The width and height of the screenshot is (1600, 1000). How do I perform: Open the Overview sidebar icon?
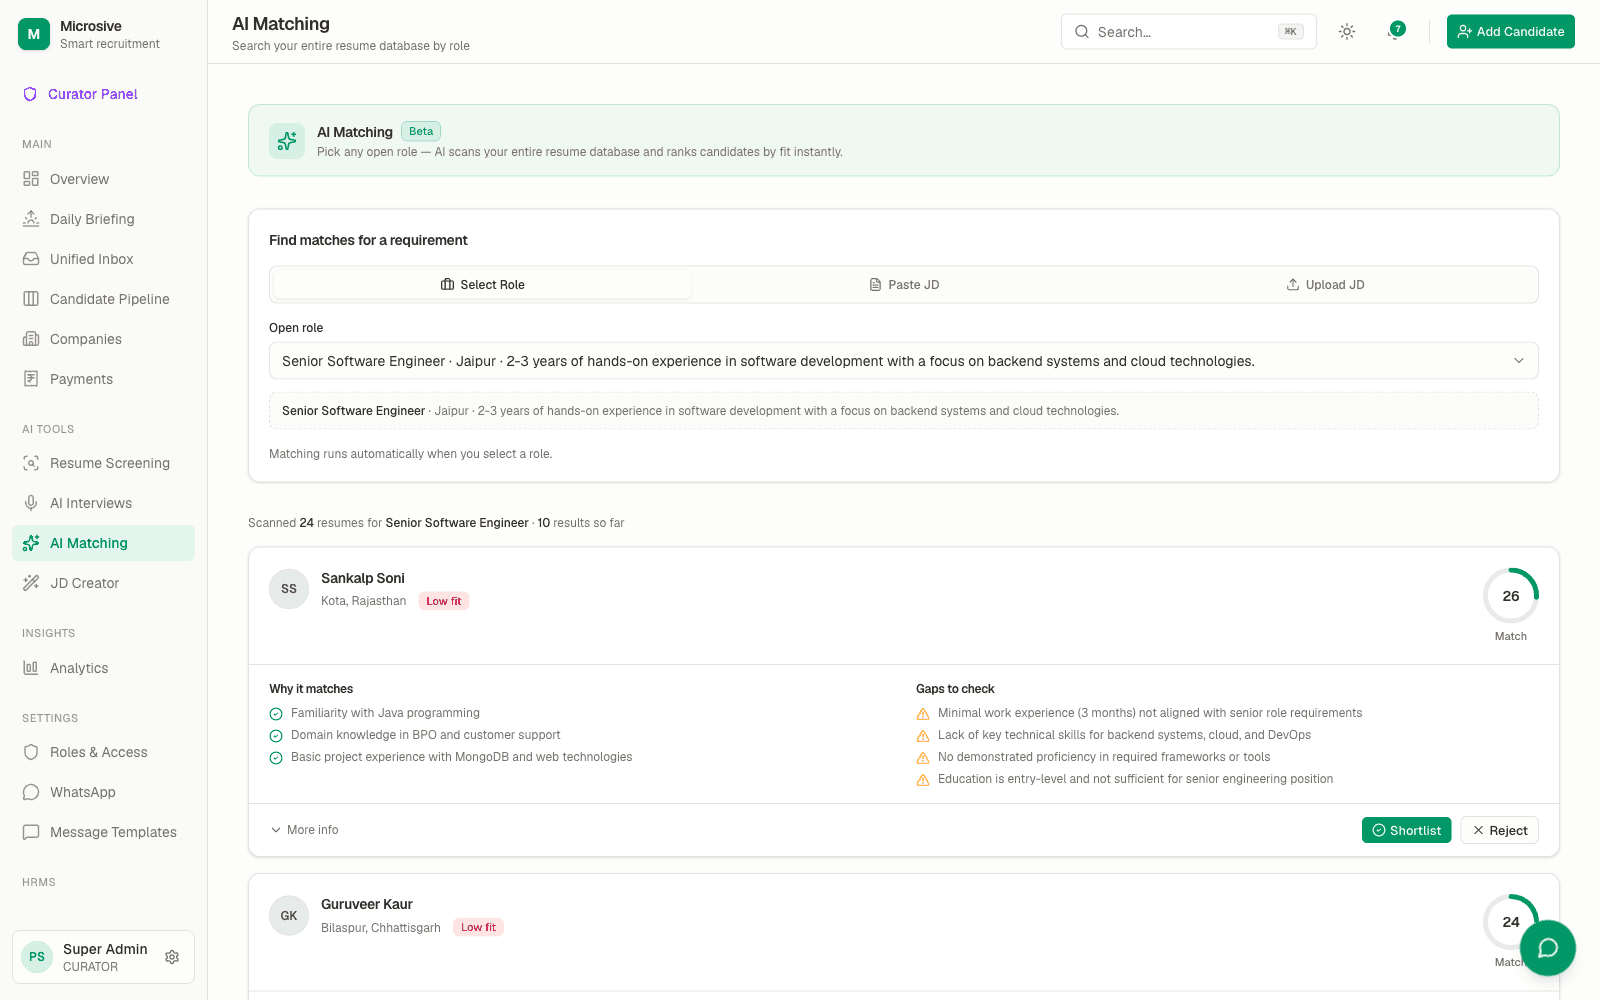pyautogui.click(x=31, y=179)
